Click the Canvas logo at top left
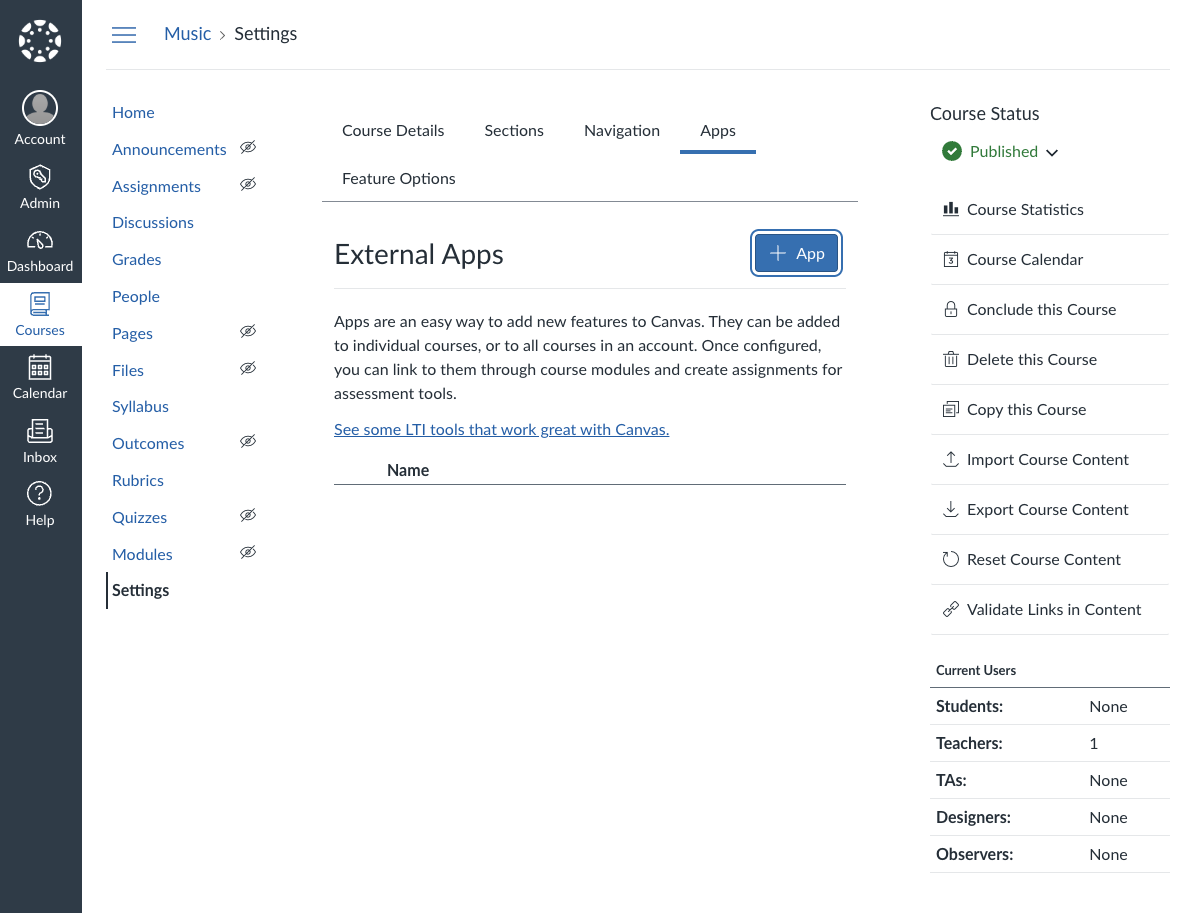Image resolution: width=1194 pixels, height=913 pixels. coord(40,40)
